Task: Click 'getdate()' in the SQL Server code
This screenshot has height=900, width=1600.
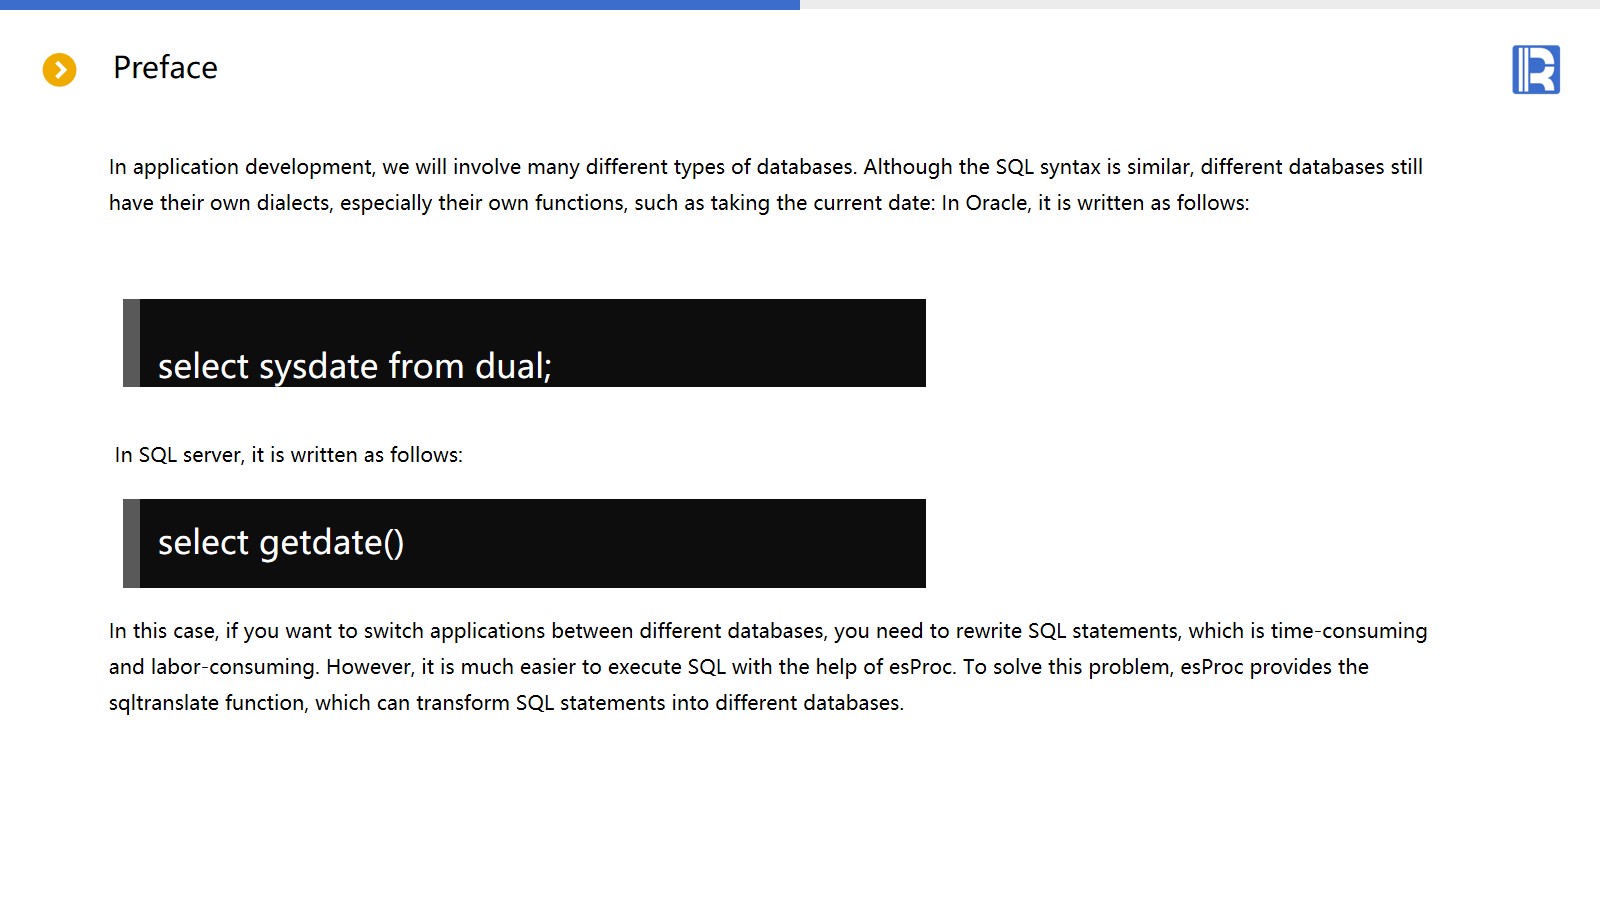Action: click(331, 543)
